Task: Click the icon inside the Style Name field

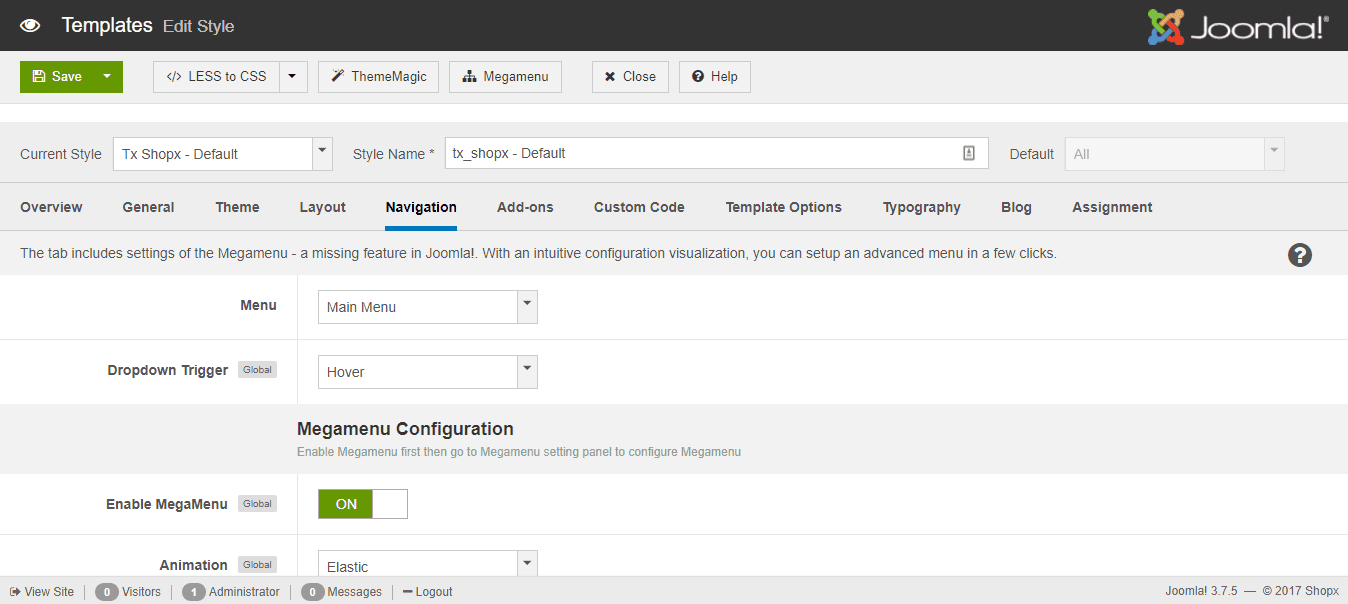Action: pyautogui.click(x=968, y=153)
